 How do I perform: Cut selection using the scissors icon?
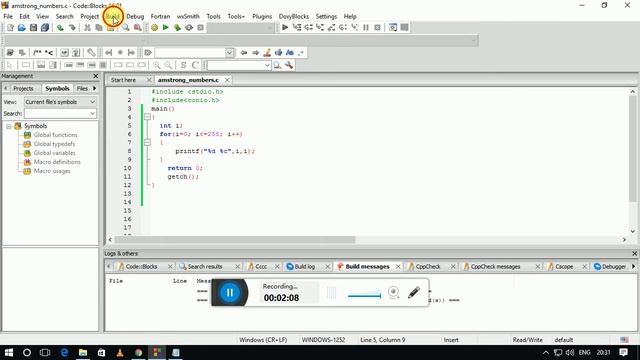(87, 27)
